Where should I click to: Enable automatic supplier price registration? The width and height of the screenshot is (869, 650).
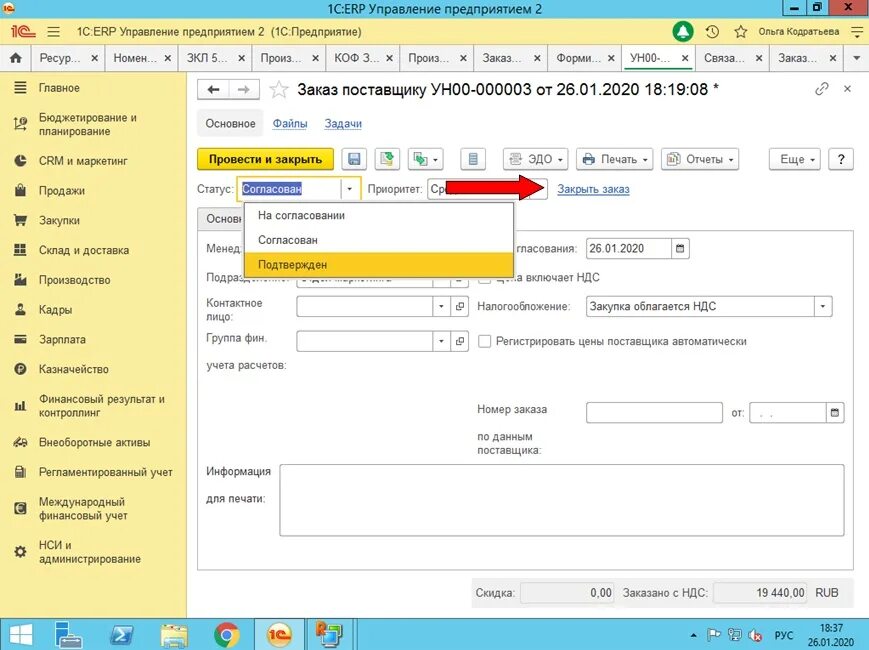coord(484,341)
